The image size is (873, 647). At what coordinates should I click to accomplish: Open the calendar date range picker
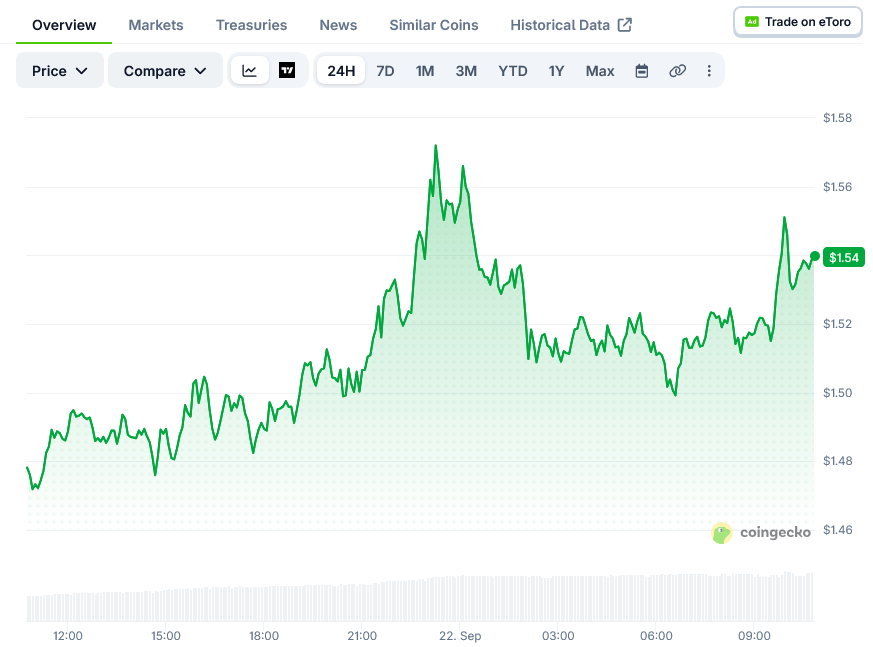click(x=641, y=71)
